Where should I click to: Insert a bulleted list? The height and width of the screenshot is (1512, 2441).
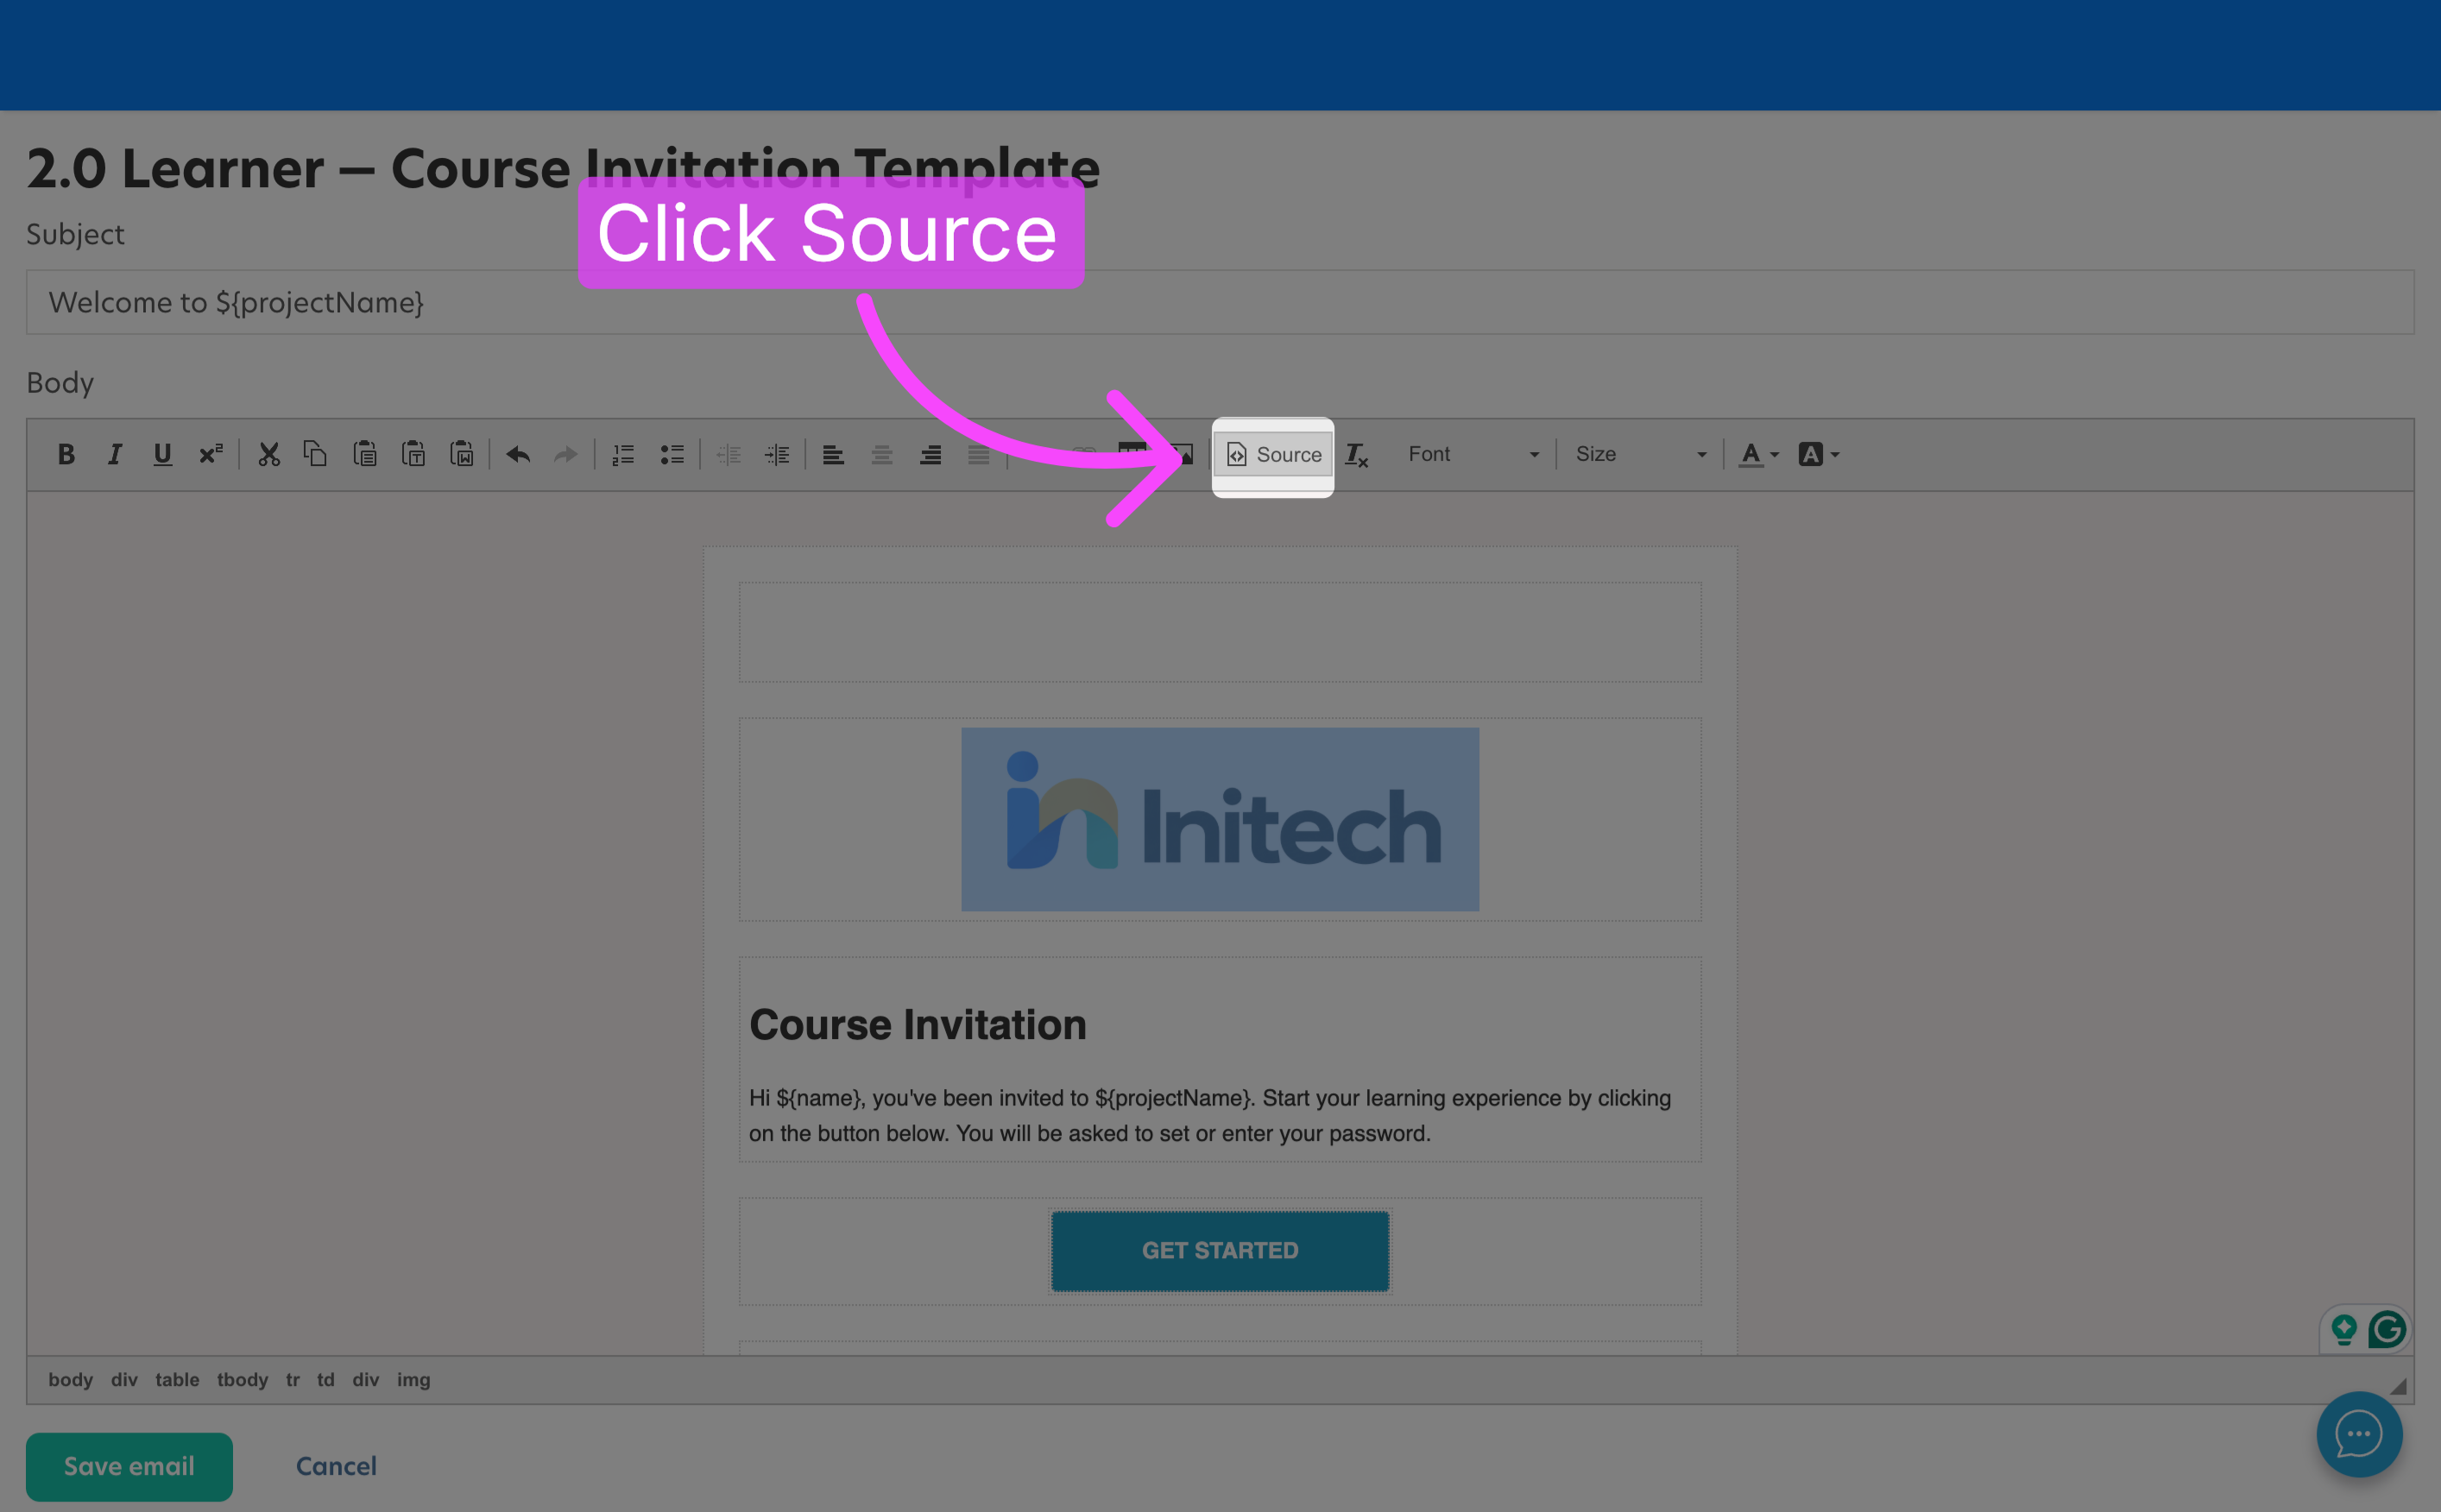pyautogui.click(x=672, y=455)
